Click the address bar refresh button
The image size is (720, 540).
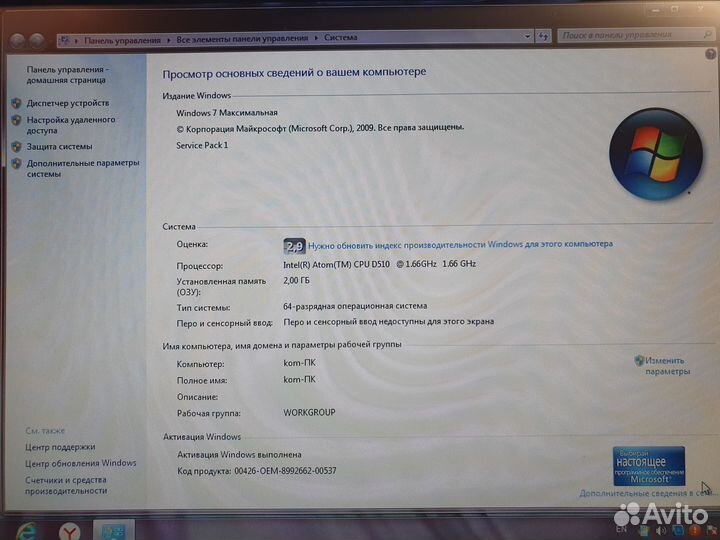[x=543, y=36]
